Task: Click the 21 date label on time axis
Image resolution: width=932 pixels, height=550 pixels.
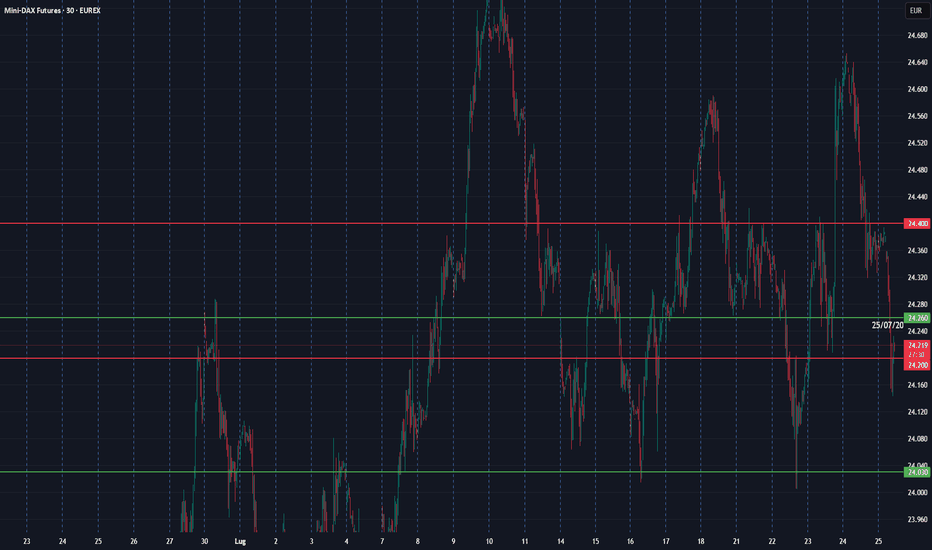Action: tap(736, 542)
